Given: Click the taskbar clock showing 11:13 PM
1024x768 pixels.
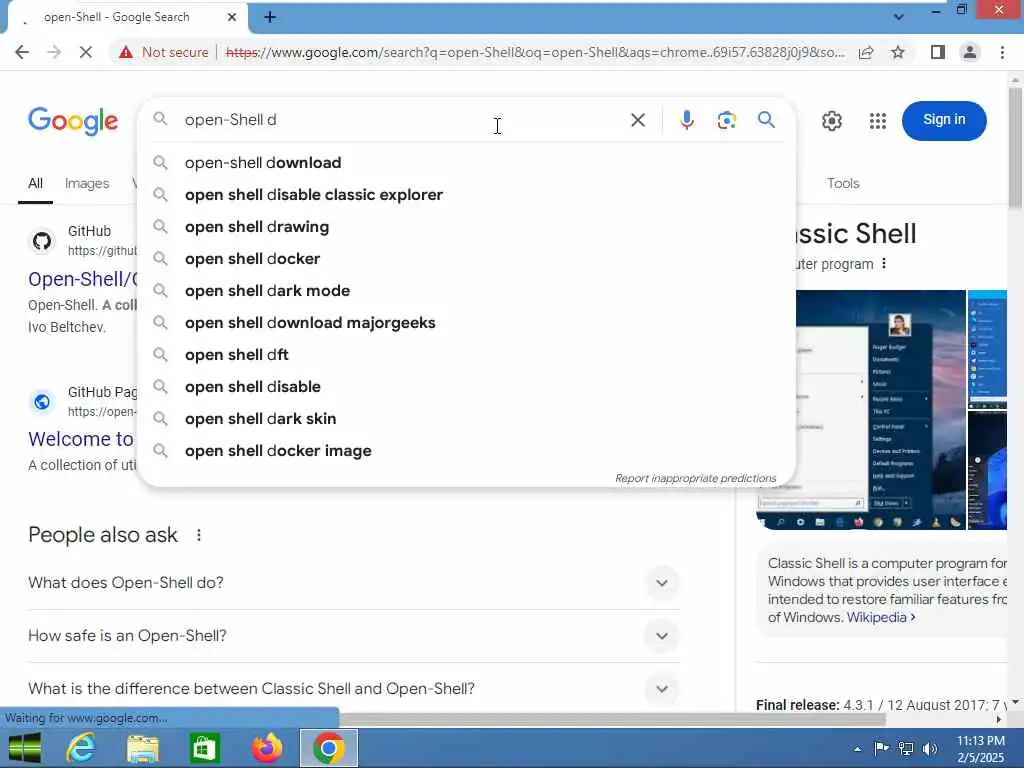Looking at the screenshot, I should point(980,749).
